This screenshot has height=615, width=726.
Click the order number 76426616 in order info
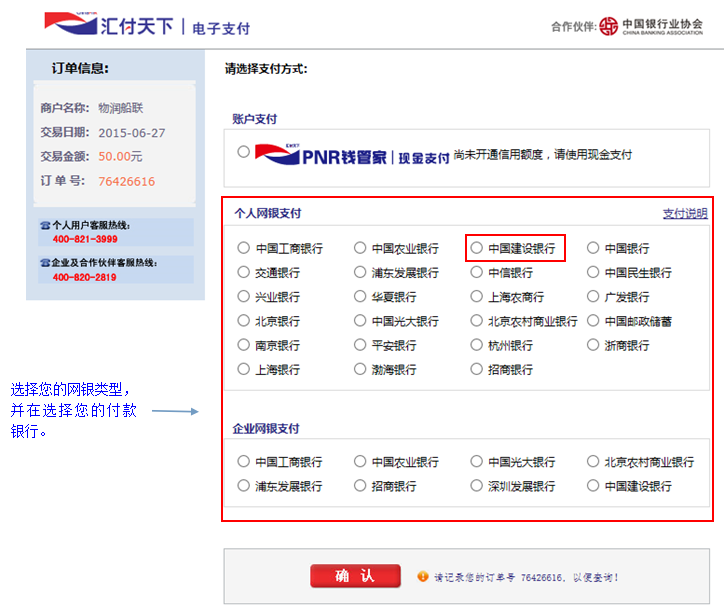126,181
